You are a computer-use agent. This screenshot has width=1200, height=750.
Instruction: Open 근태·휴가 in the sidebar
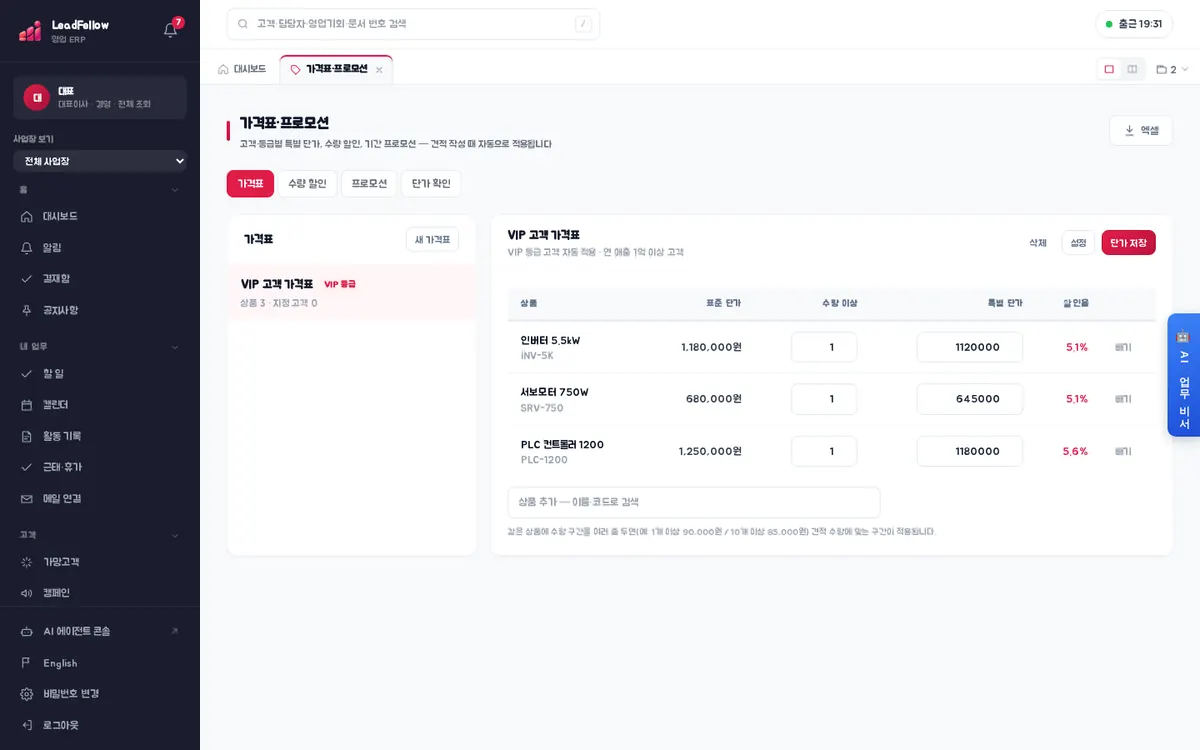click(100, 467)
